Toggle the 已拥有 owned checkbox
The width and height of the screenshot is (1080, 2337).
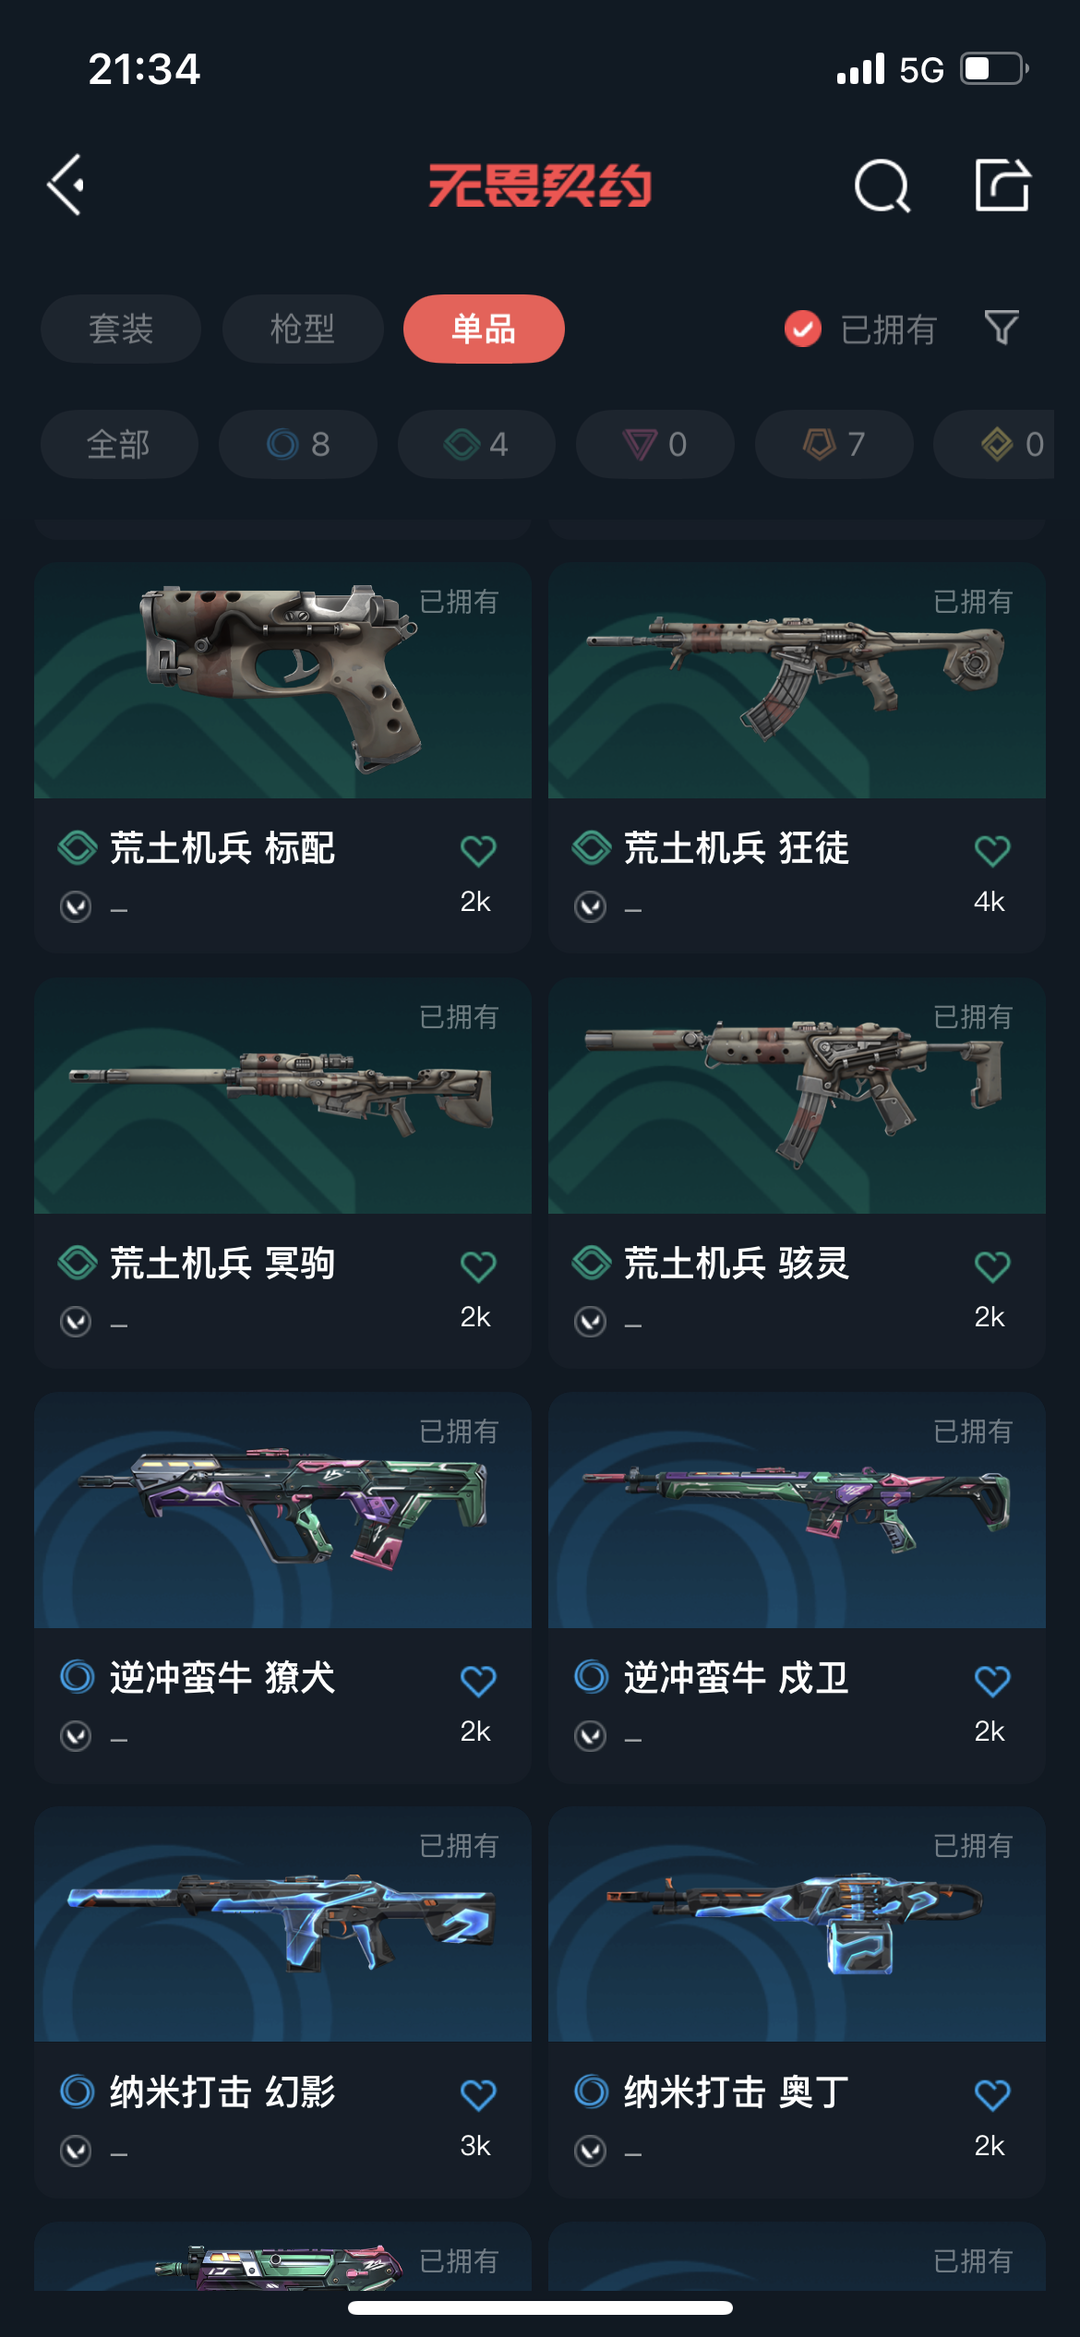(x=803, y=328)
